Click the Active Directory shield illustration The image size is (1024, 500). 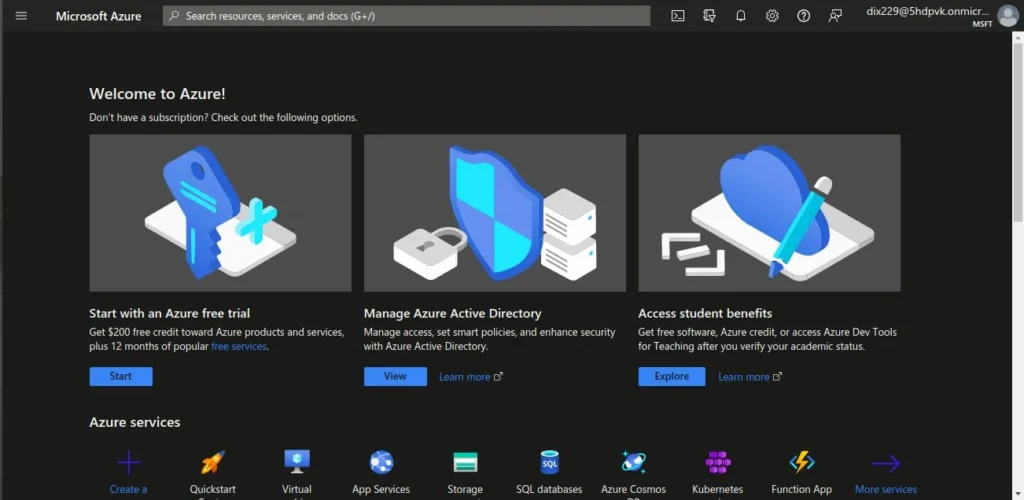click(x=494, y=213)
